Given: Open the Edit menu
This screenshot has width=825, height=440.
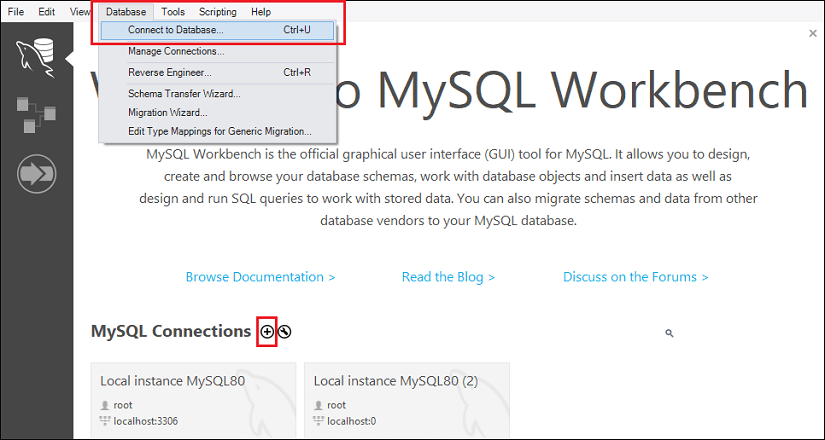Looking at the screenshot, I should [x=47, y=12].
